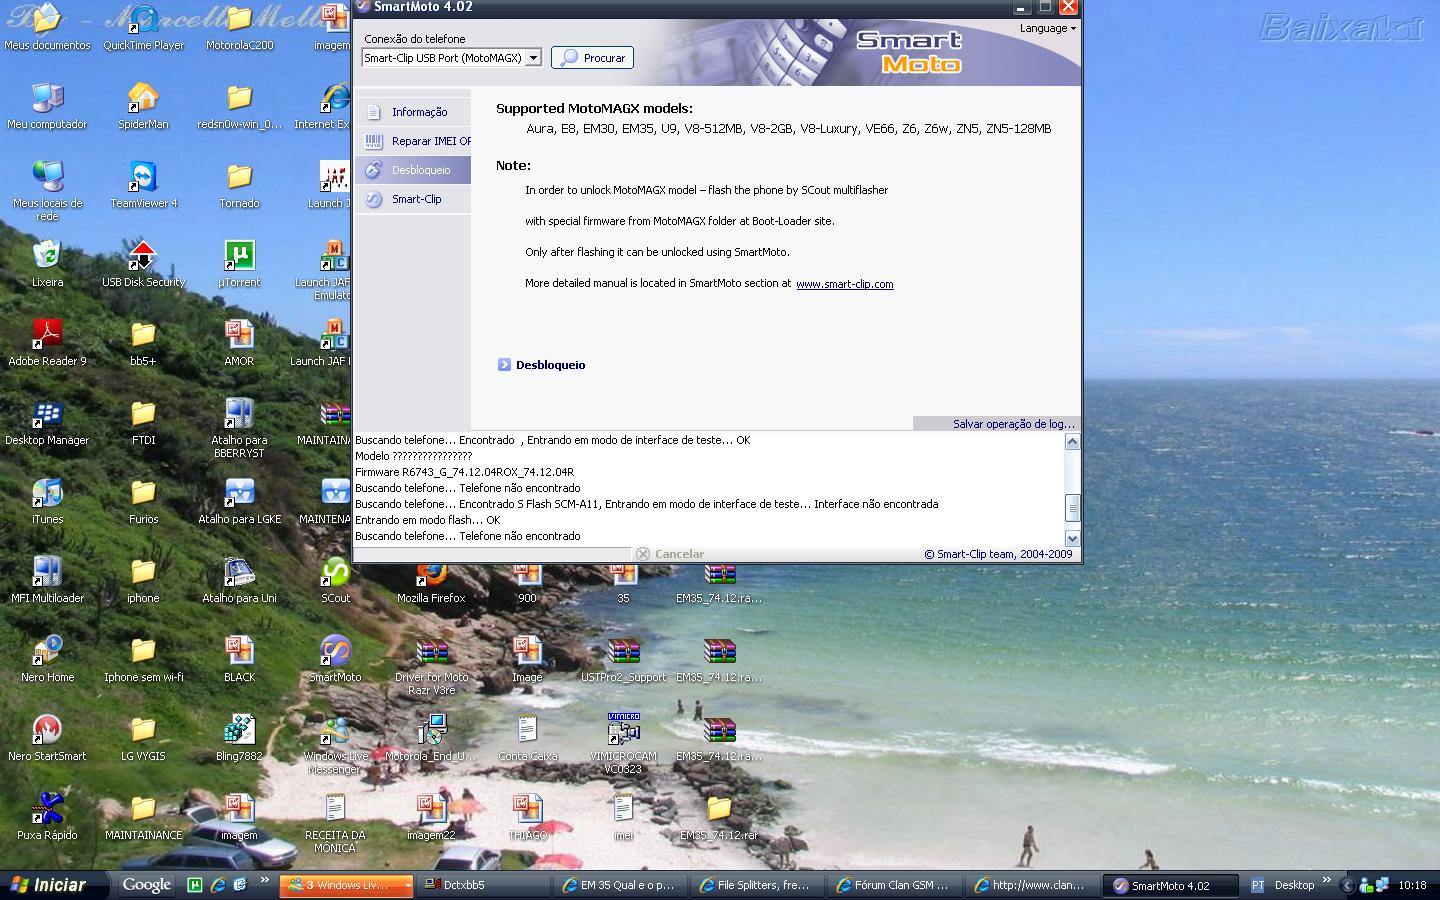Select the Adobe Reader 9 icon
Screen dimensions: 1440x900
(47, 344)
